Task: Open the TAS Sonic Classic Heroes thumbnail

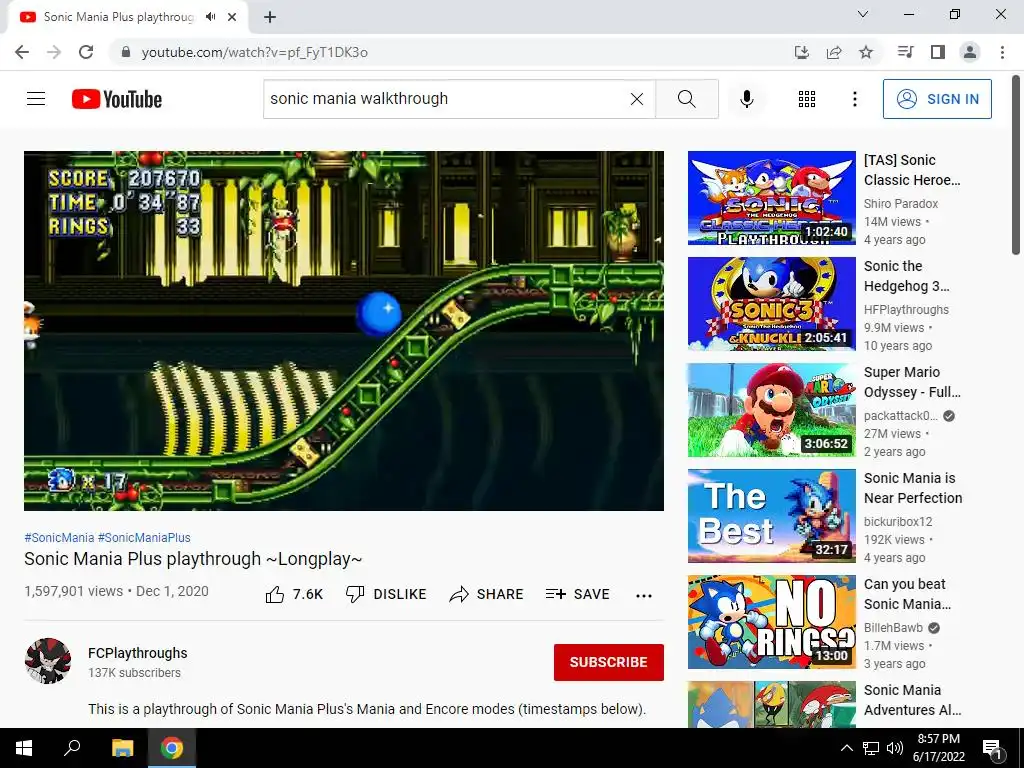Action: tap(771, 198)
